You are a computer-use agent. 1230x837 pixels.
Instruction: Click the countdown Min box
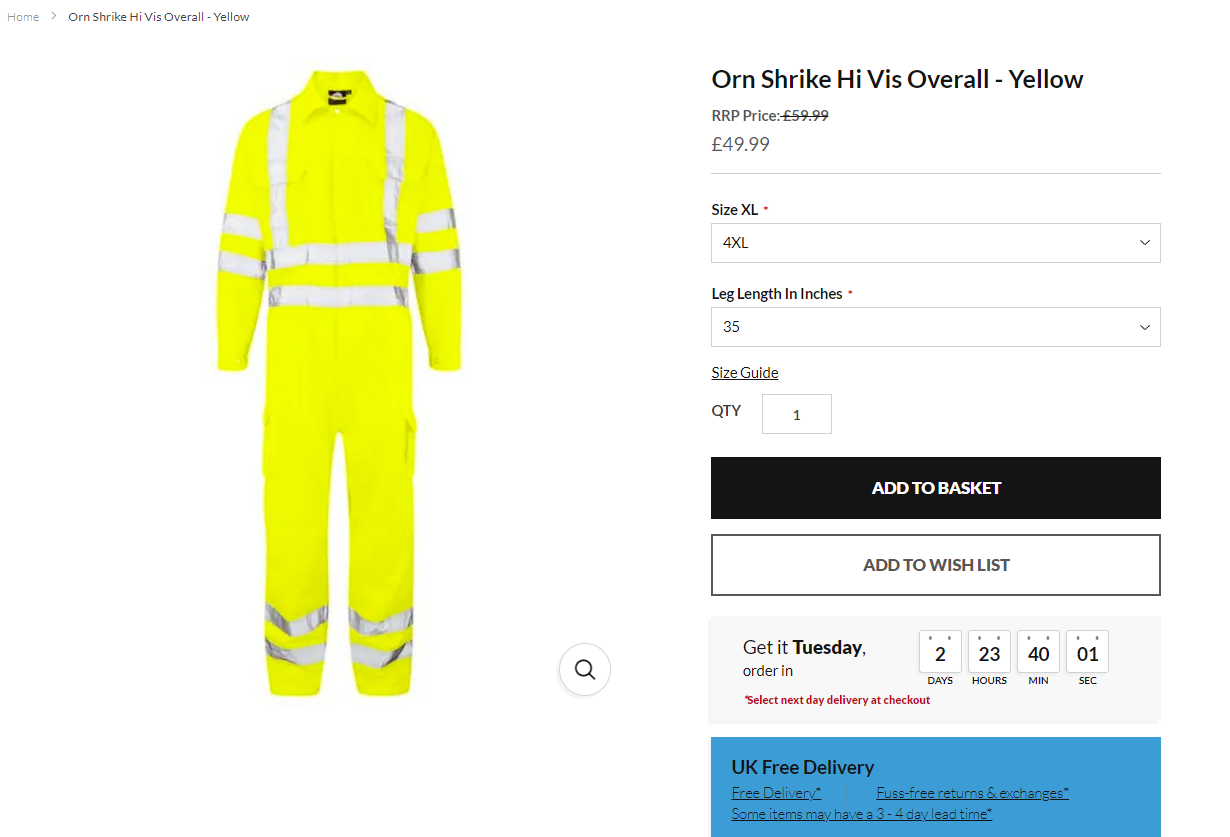[x=1038, y=653]
